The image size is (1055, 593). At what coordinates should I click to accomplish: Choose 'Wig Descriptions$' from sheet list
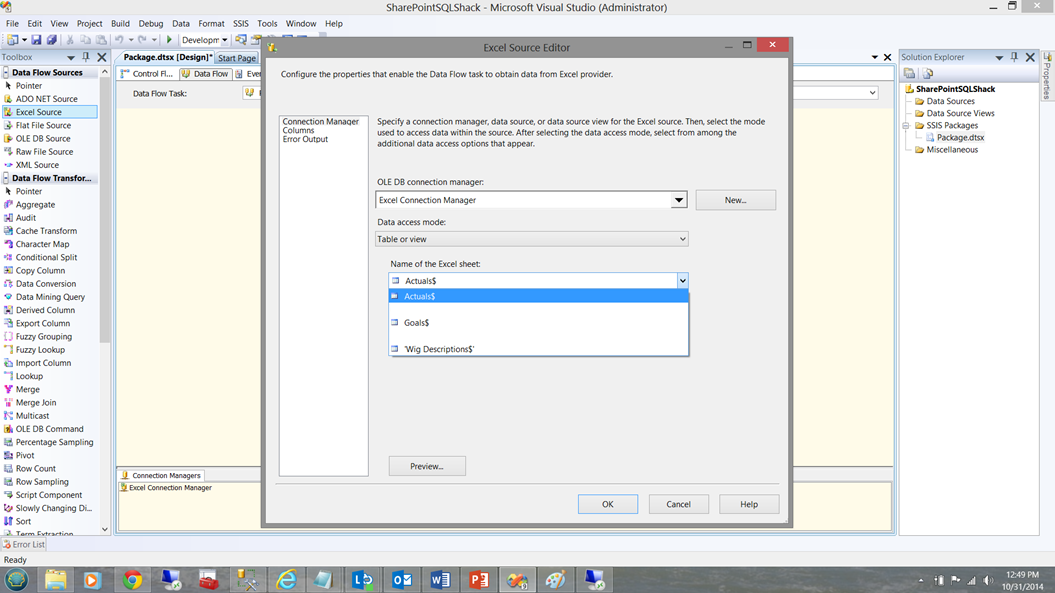pos(538,349)
